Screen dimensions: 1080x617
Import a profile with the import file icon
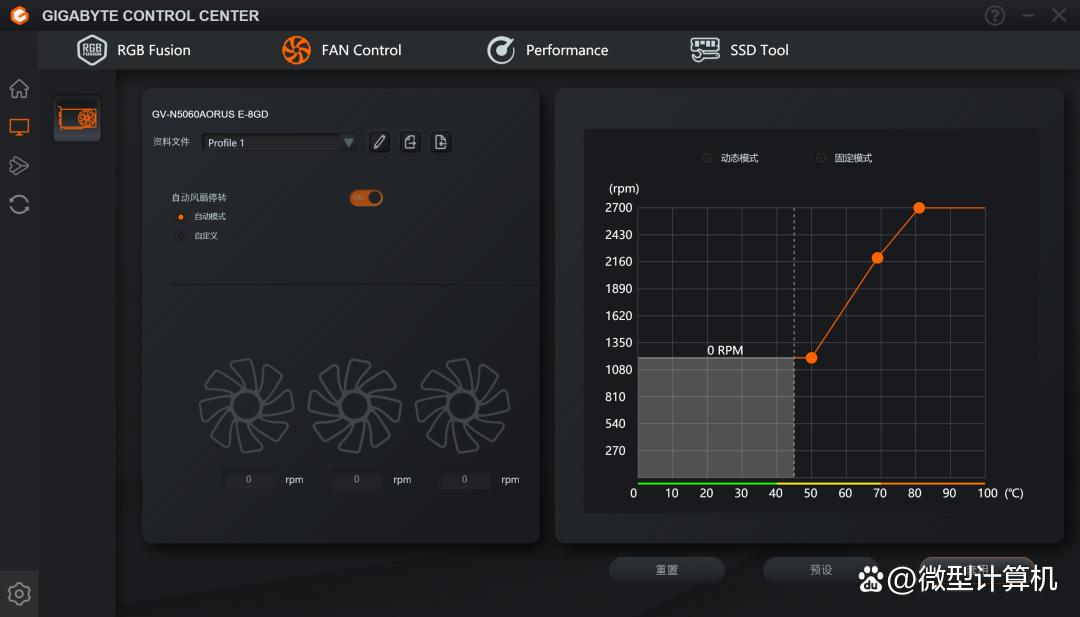click(x=441, y=143)
